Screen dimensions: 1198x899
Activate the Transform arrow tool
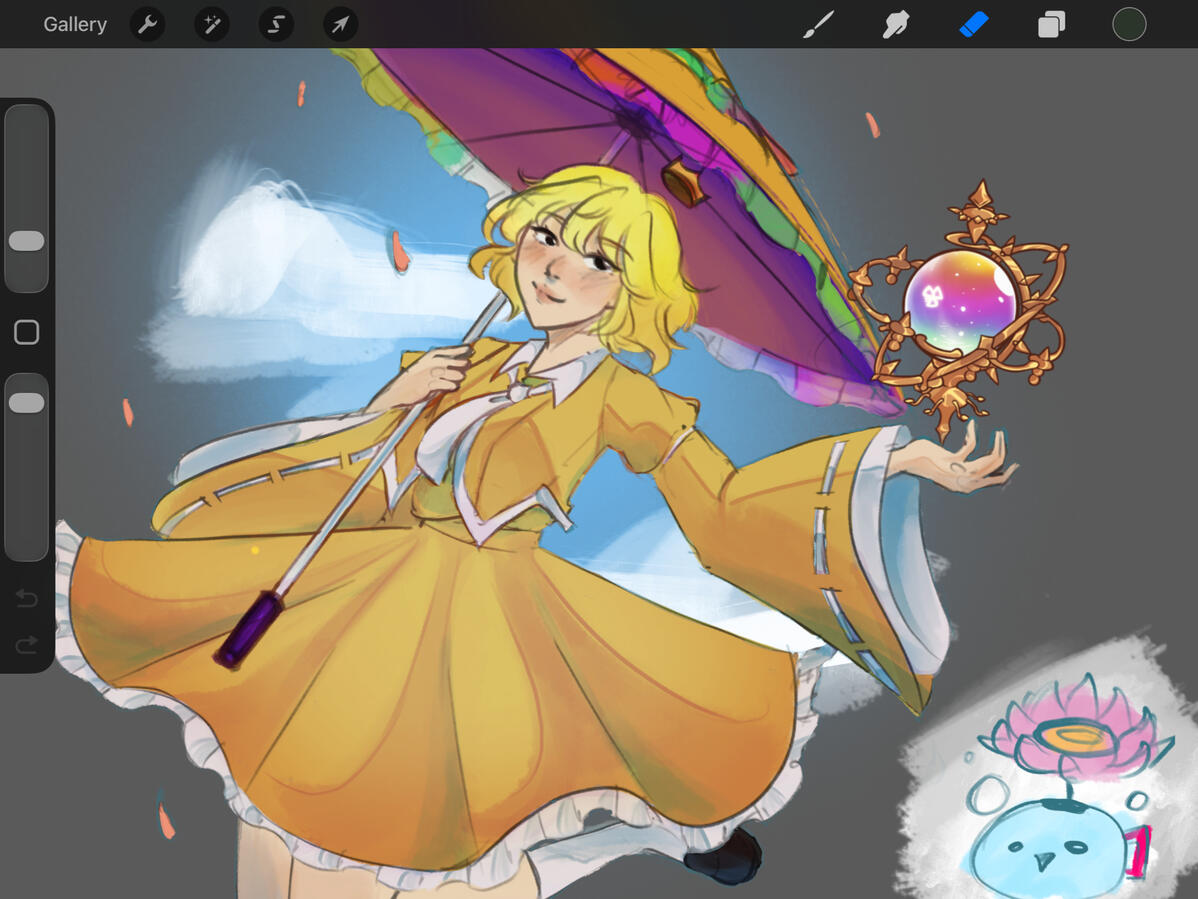[x=340, y=24]
